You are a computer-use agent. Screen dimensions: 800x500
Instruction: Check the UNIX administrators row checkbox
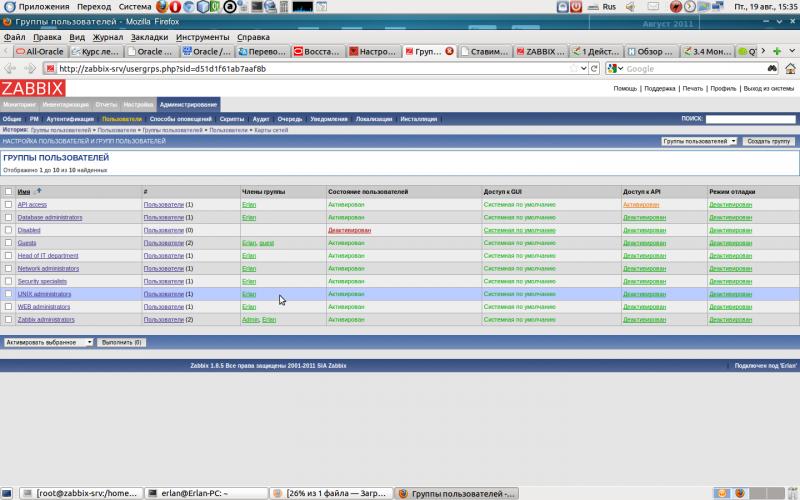click(8, 294)
